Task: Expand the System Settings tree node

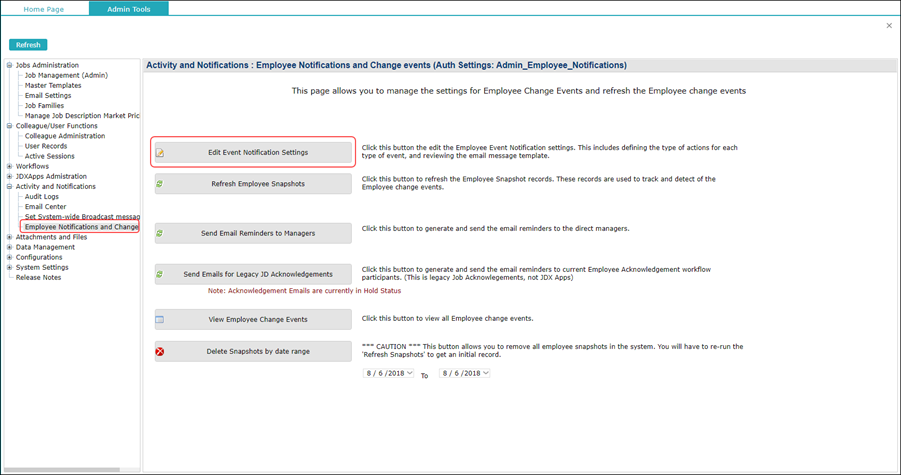Action: click(9, 268)
